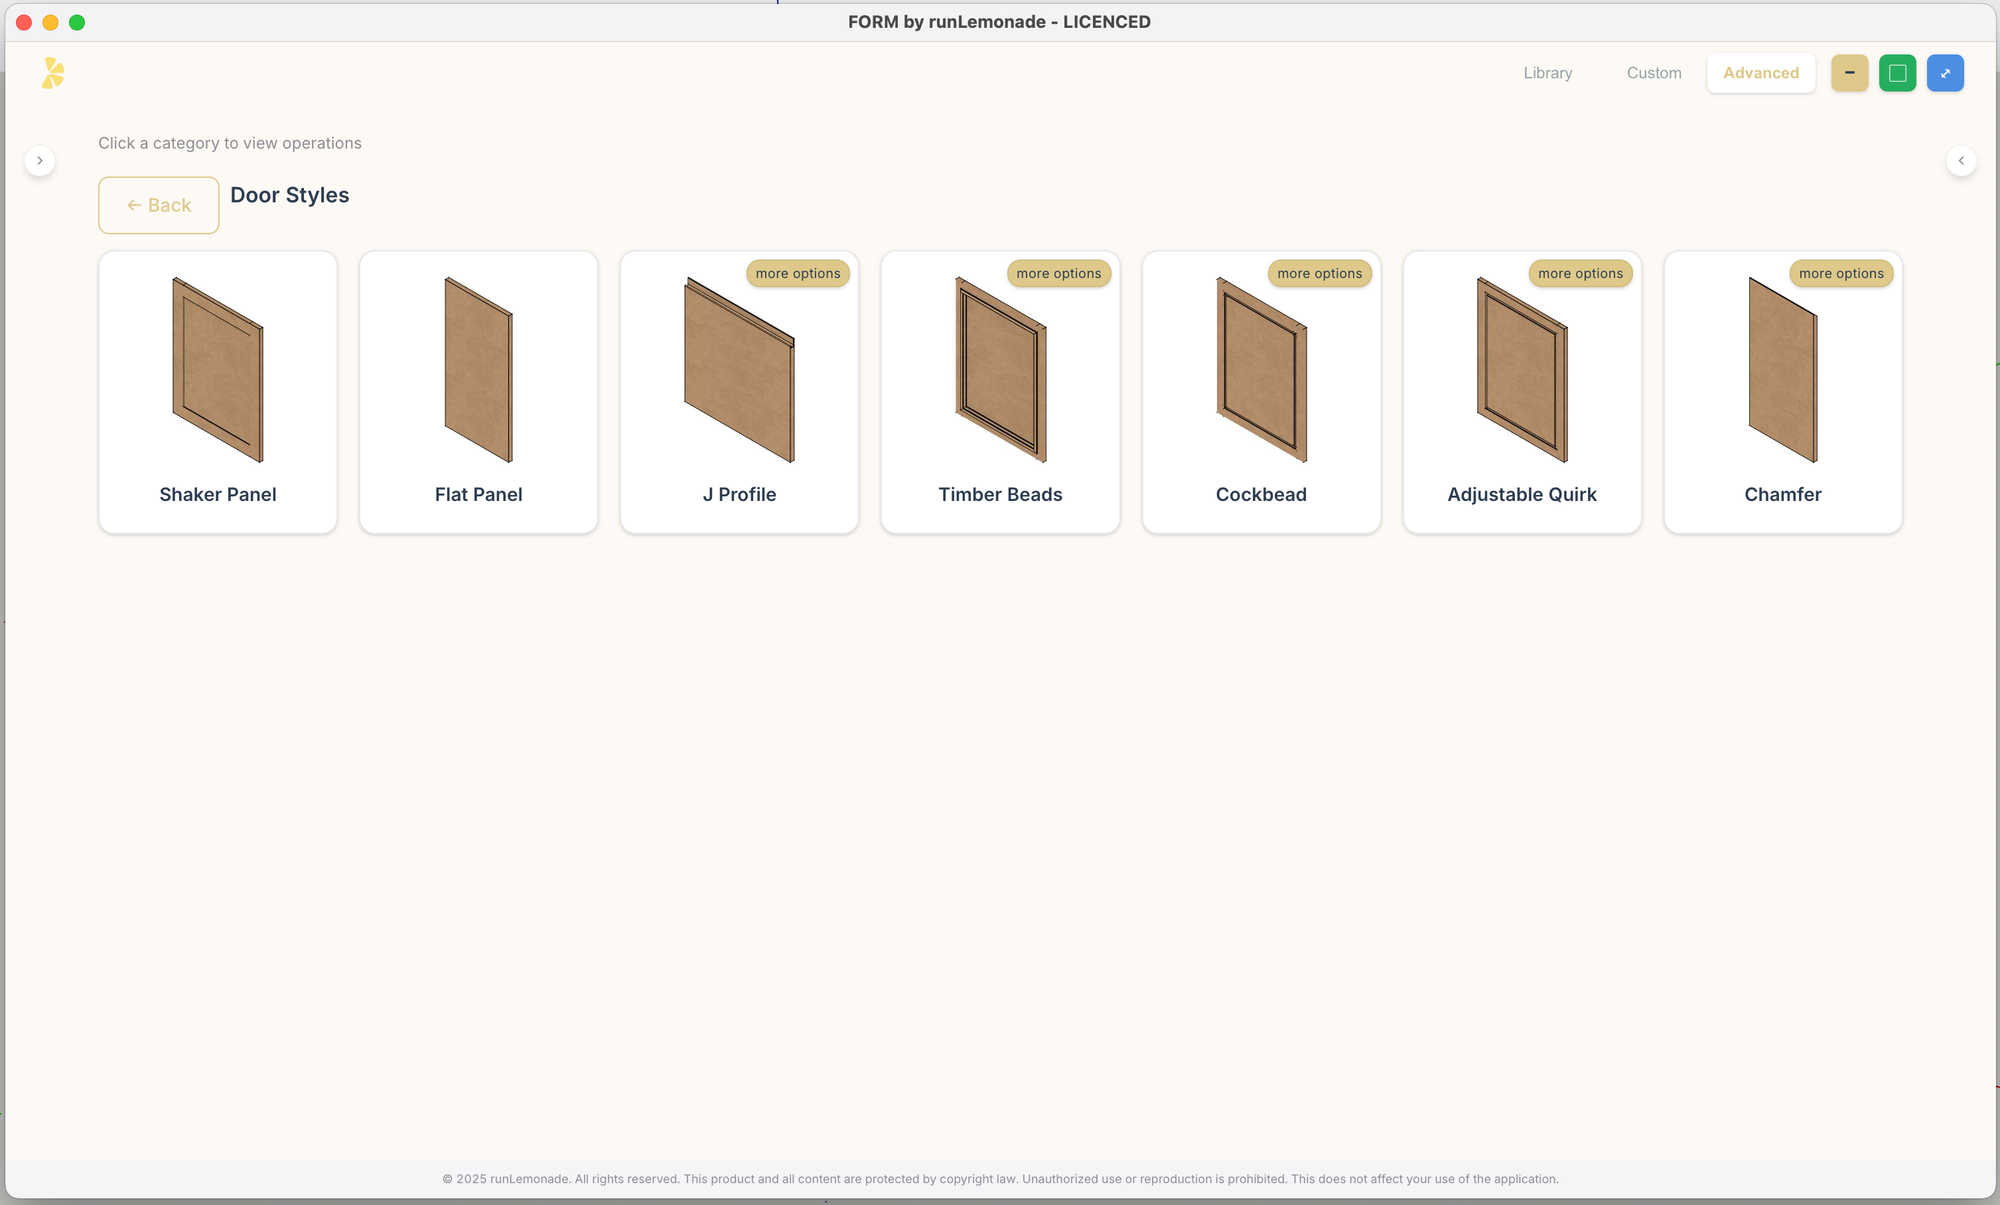Image resolution: width=2000 pixels, height=1205 pixels.
Task: Choose the J Profile door image
Action: [x=739, y=372]
